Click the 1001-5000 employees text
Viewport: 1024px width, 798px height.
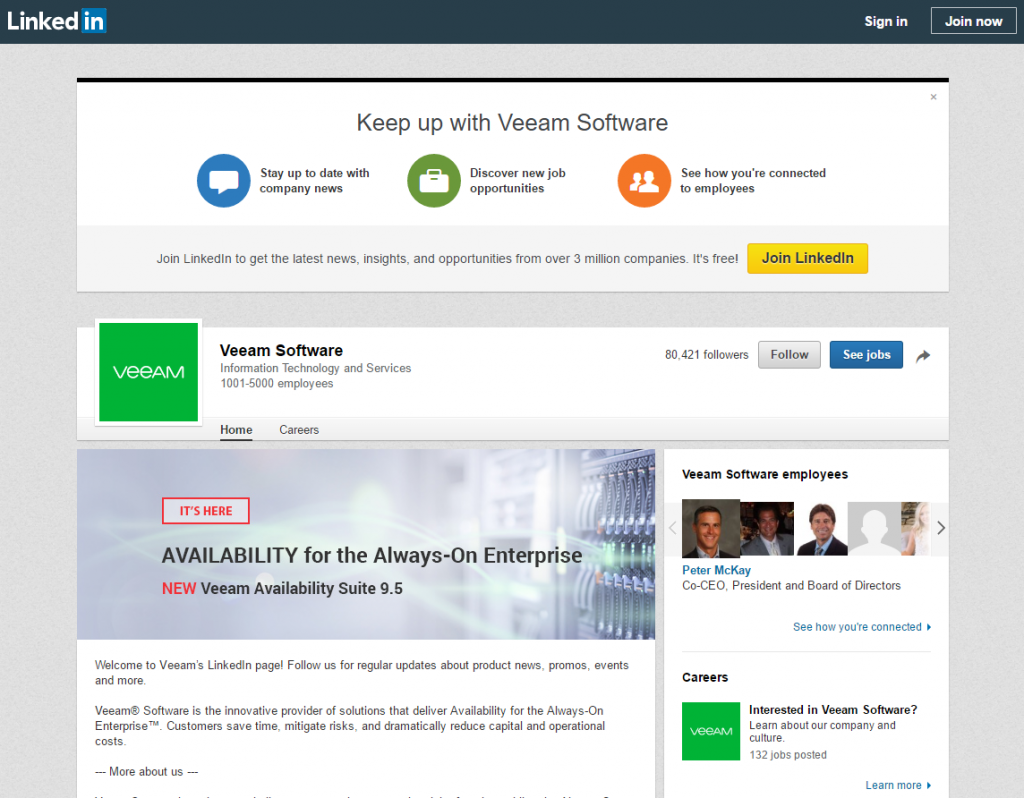276,383
